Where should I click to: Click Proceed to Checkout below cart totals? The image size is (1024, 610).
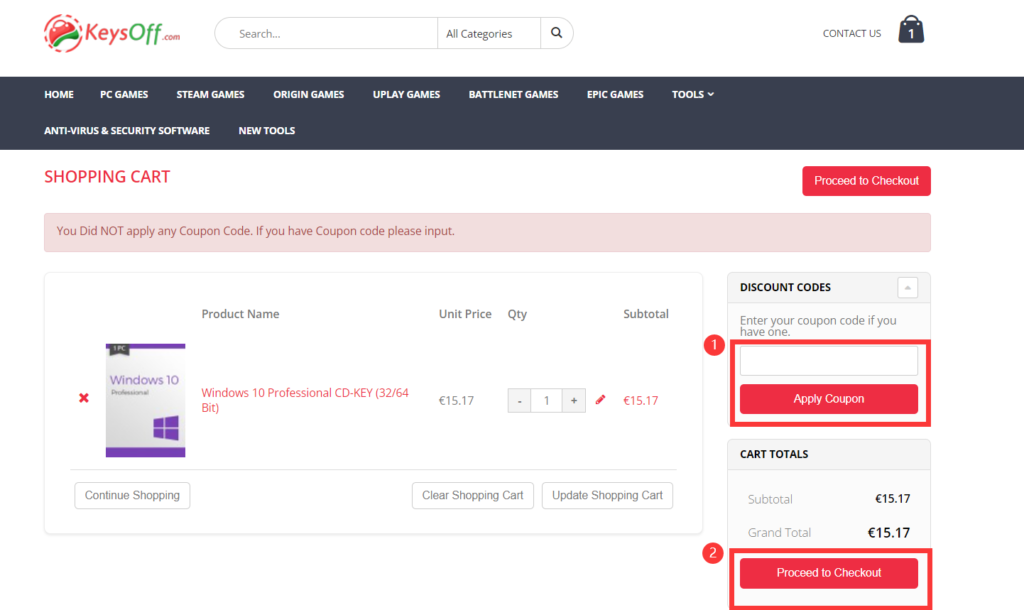point(829,573)
